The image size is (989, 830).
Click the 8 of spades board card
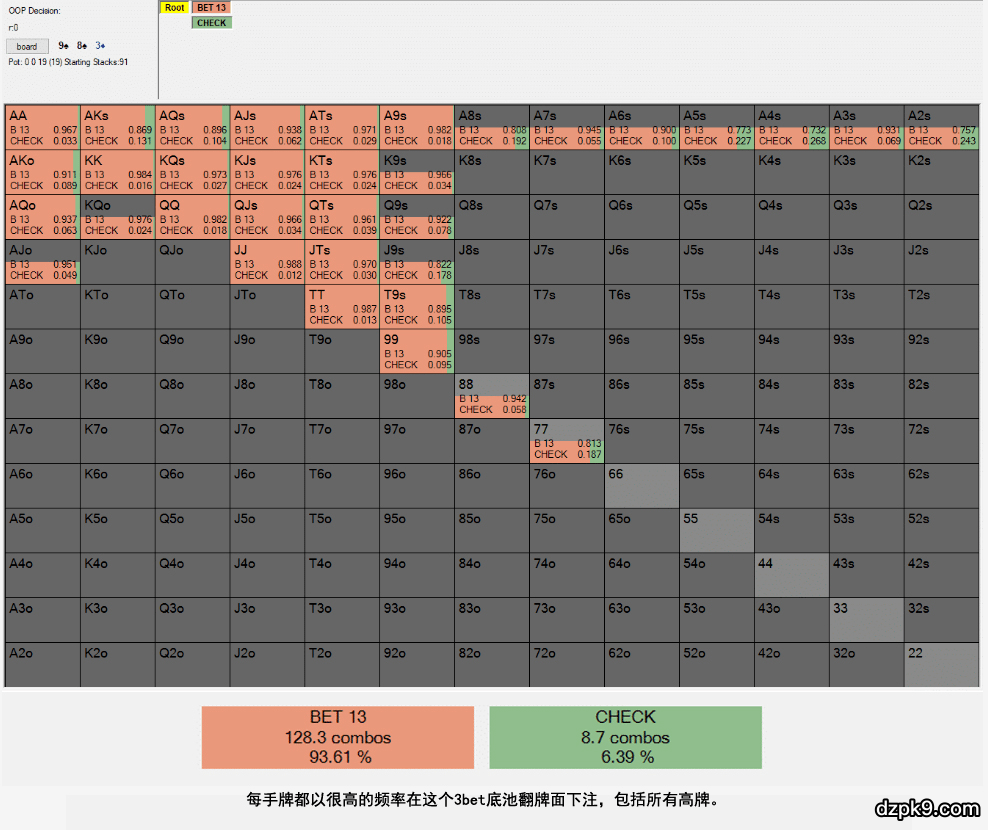click(x=82, y=46)
